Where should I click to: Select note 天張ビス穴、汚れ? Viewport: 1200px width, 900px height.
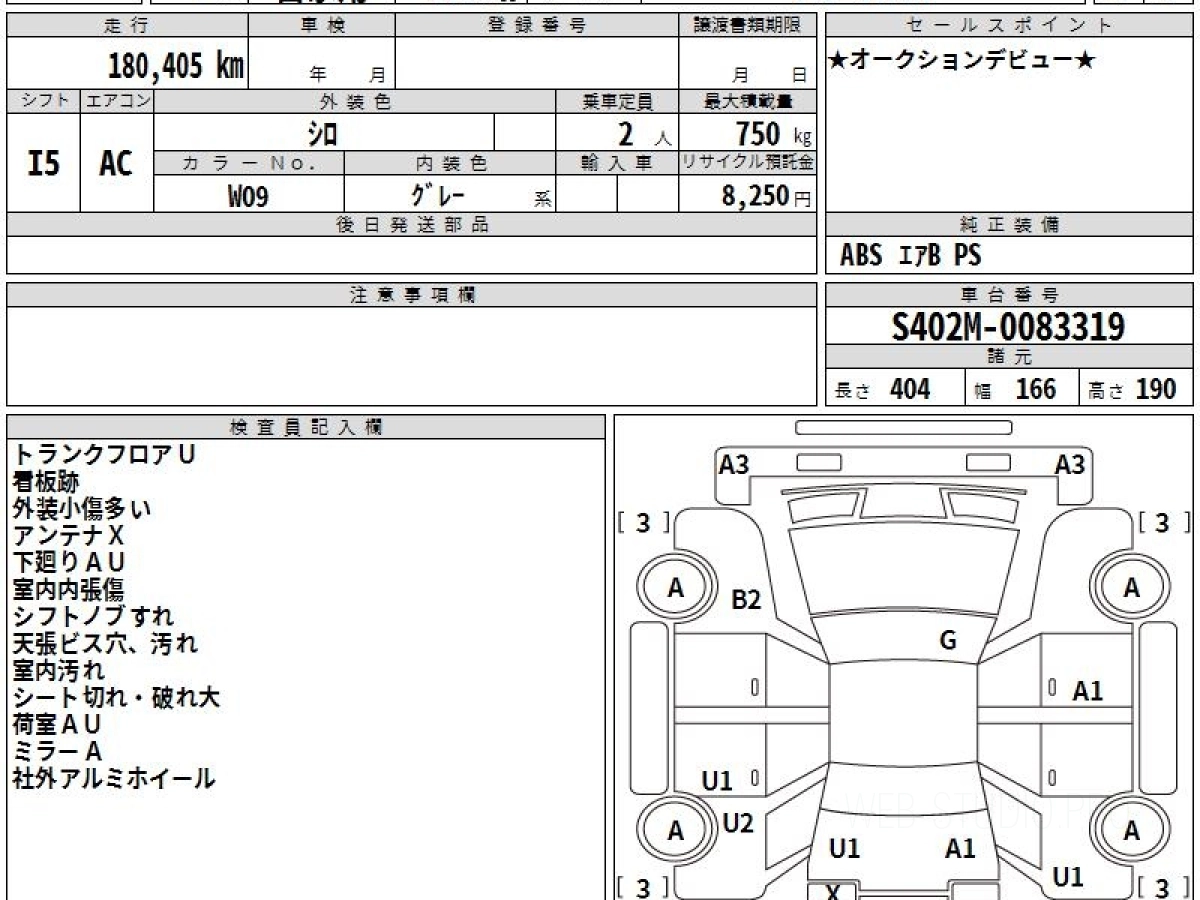(106, 643)
